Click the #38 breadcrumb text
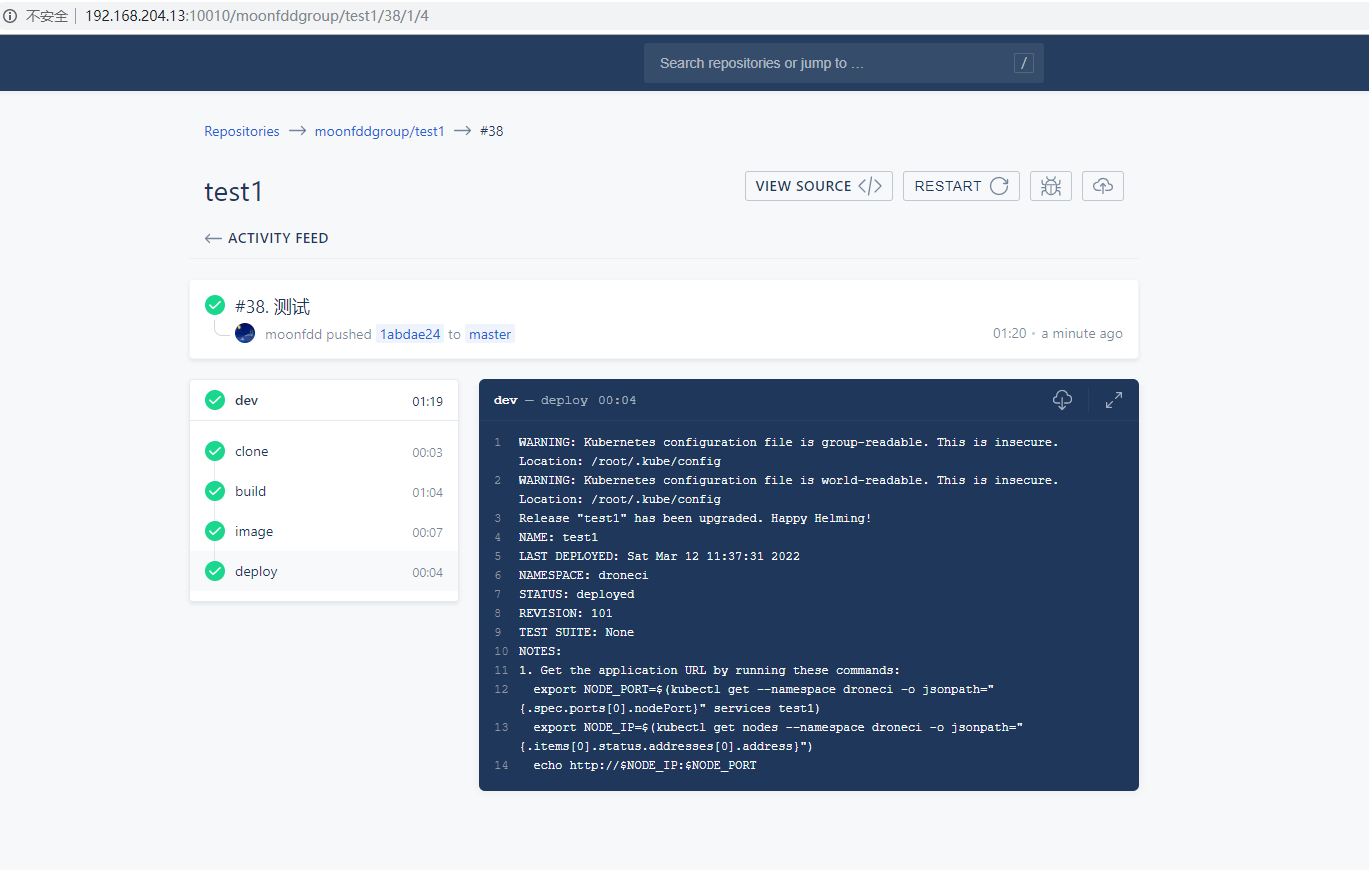Viewport: 1369px width, 870px height. 491,131
